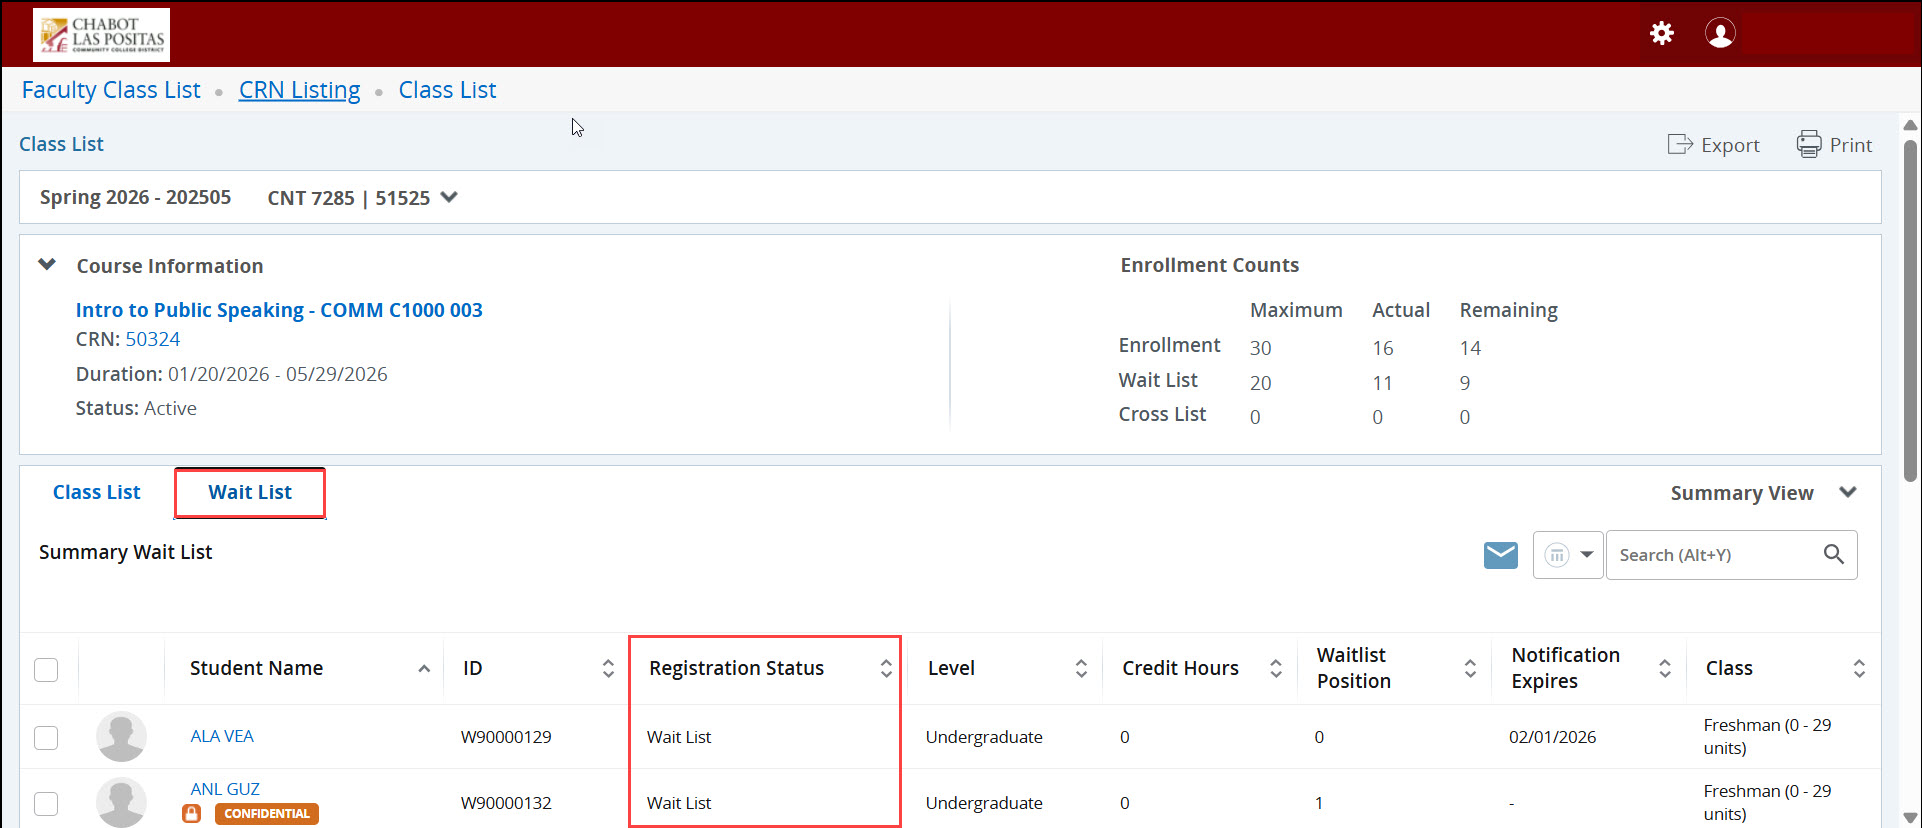Screen dimensions: 1922x828
Task: Switch to the Class List tab
Action: click(97, 493)
